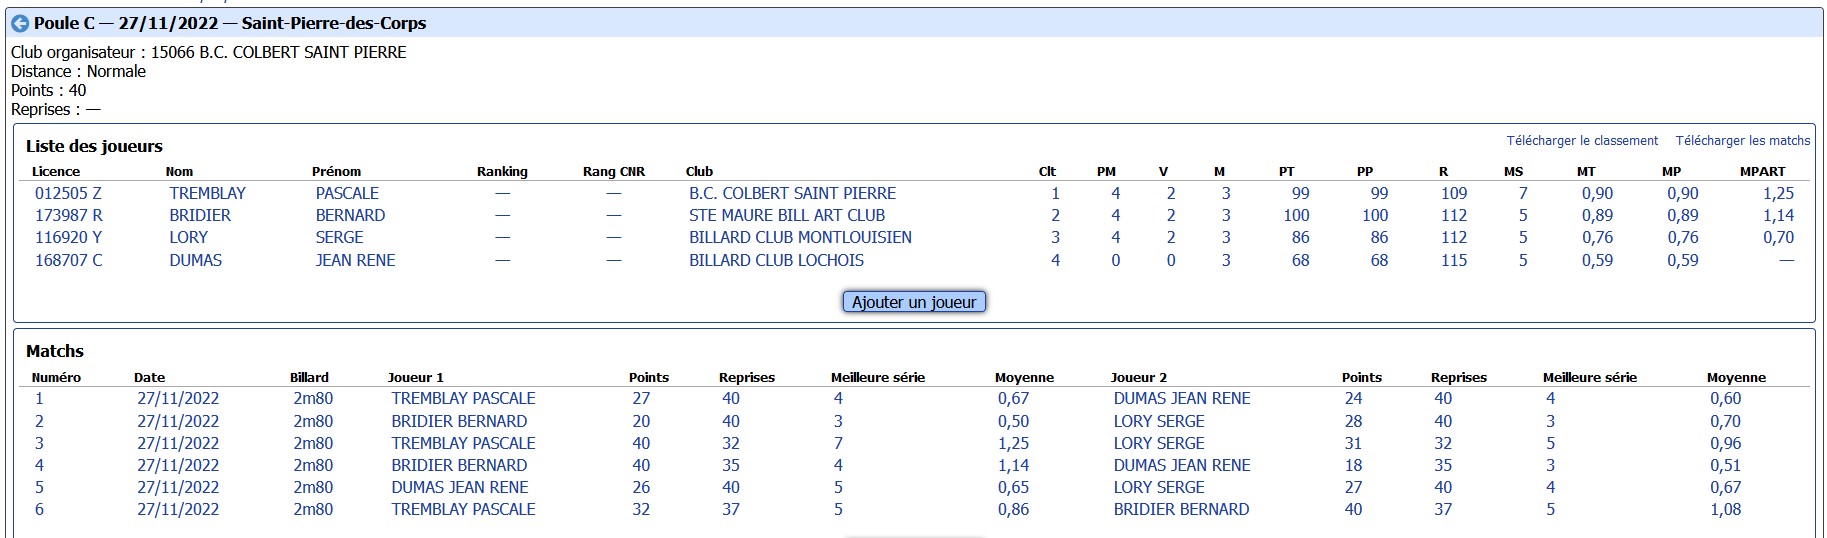
Task: Click the Clt column header
Action: tap(1047, 171)
